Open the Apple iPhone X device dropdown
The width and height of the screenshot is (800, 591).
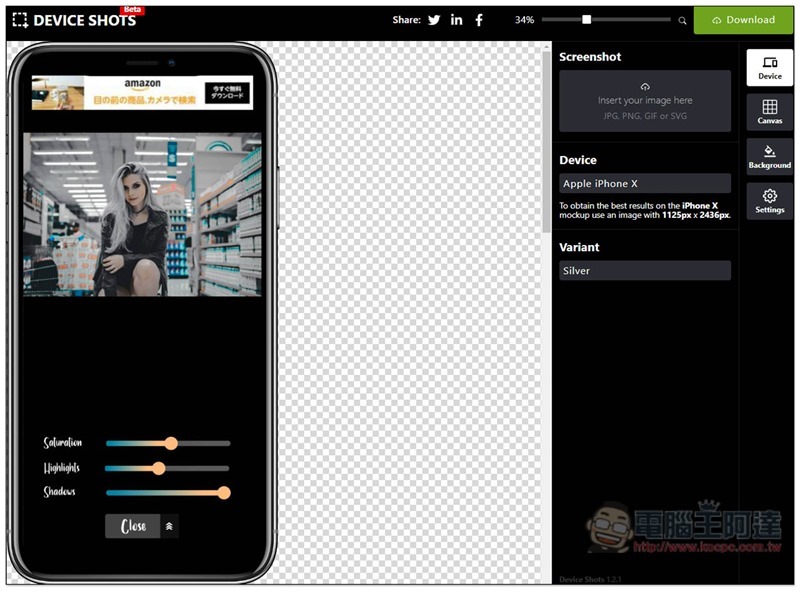645,184
